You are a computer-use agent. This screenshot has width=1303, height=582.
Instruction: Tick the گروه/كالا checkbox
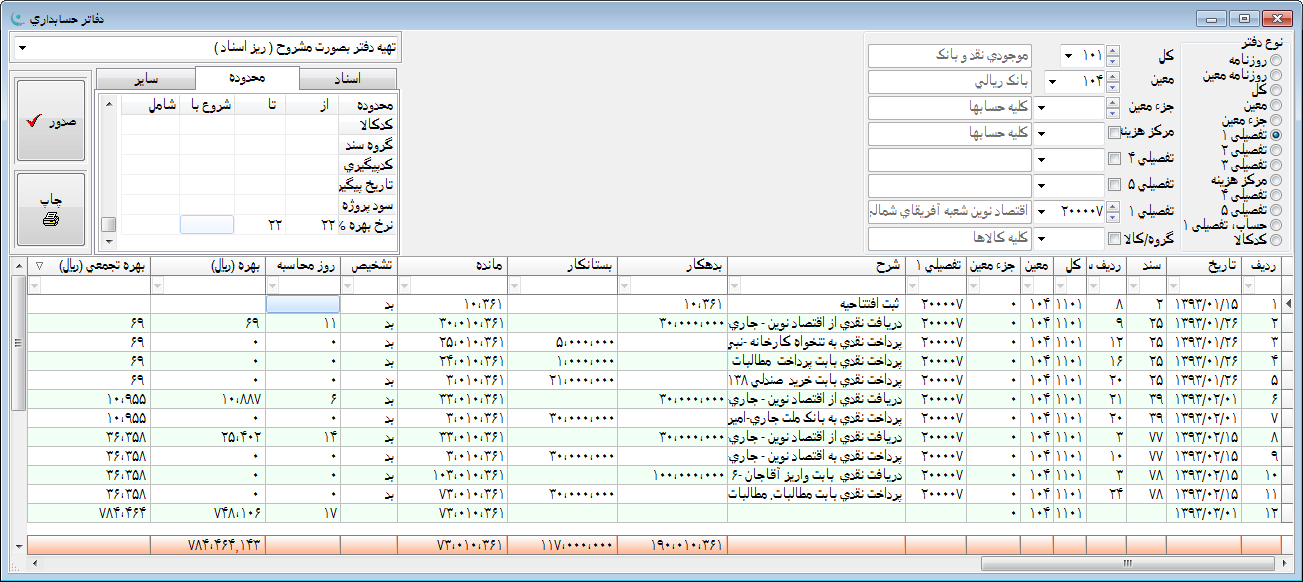1114,239
